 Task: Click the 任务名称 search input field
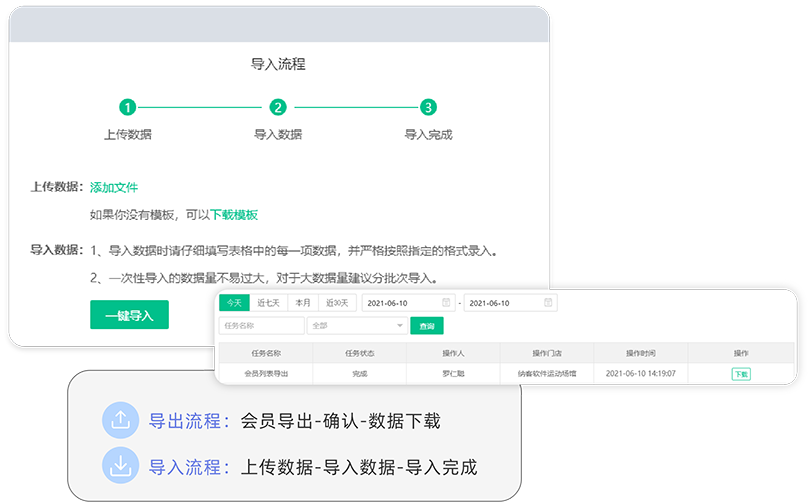[261, 325]
